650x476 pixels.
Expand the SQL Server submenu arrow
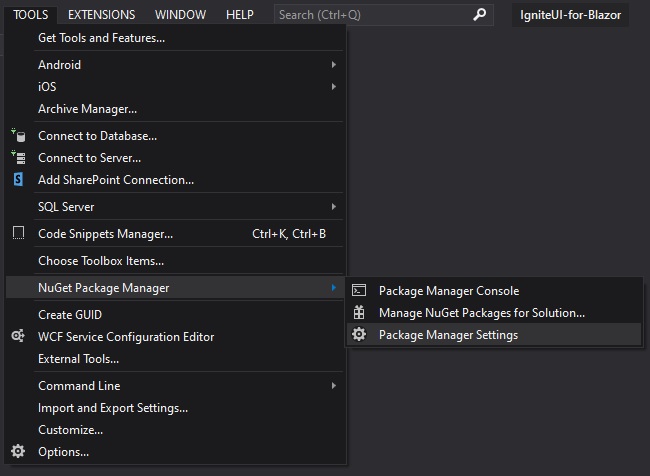(x=333, y=207)
